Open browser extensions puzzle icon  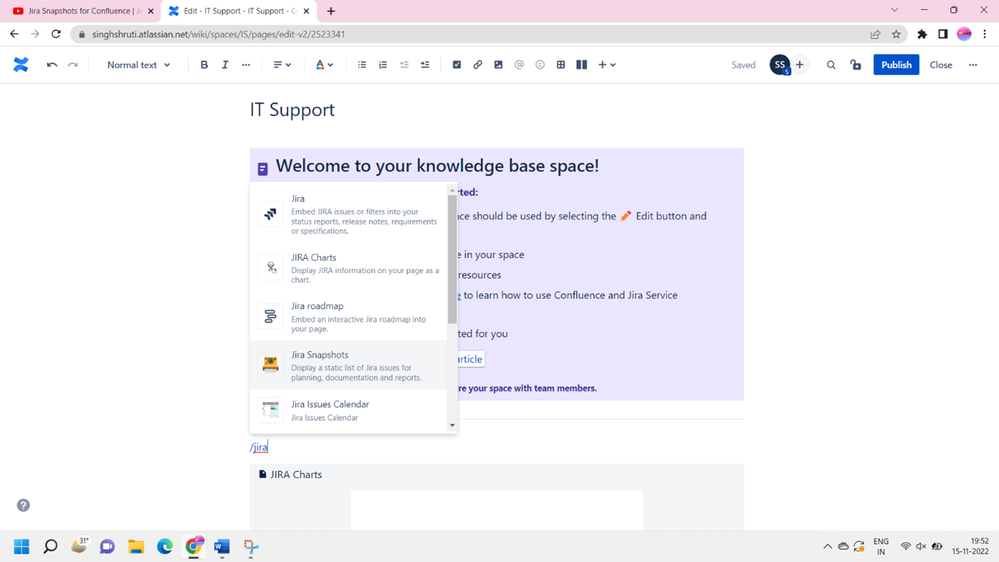click(x=922, y=34)
